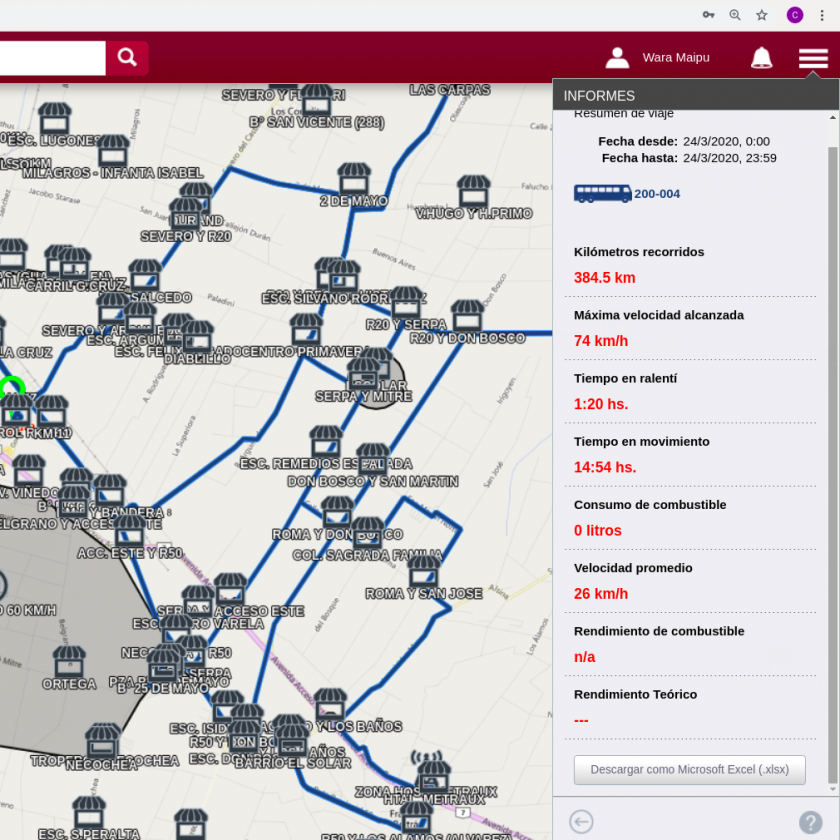Open the notifications bell
This screenshot has width=840, height=840.
761,58
